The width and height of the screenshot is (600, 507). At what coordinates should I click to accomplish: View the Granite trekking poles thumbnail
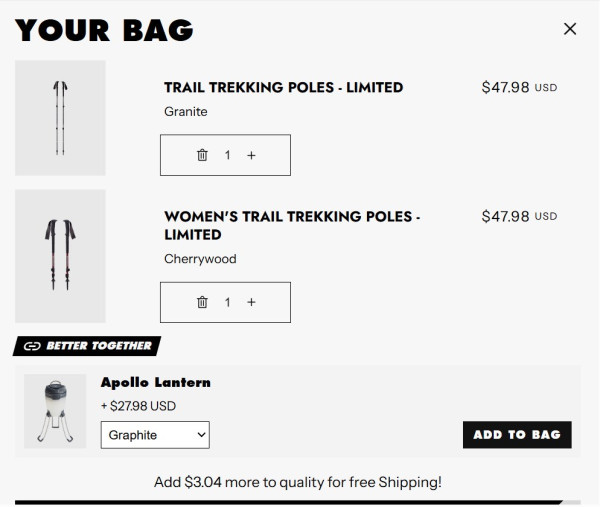point(60,118)
